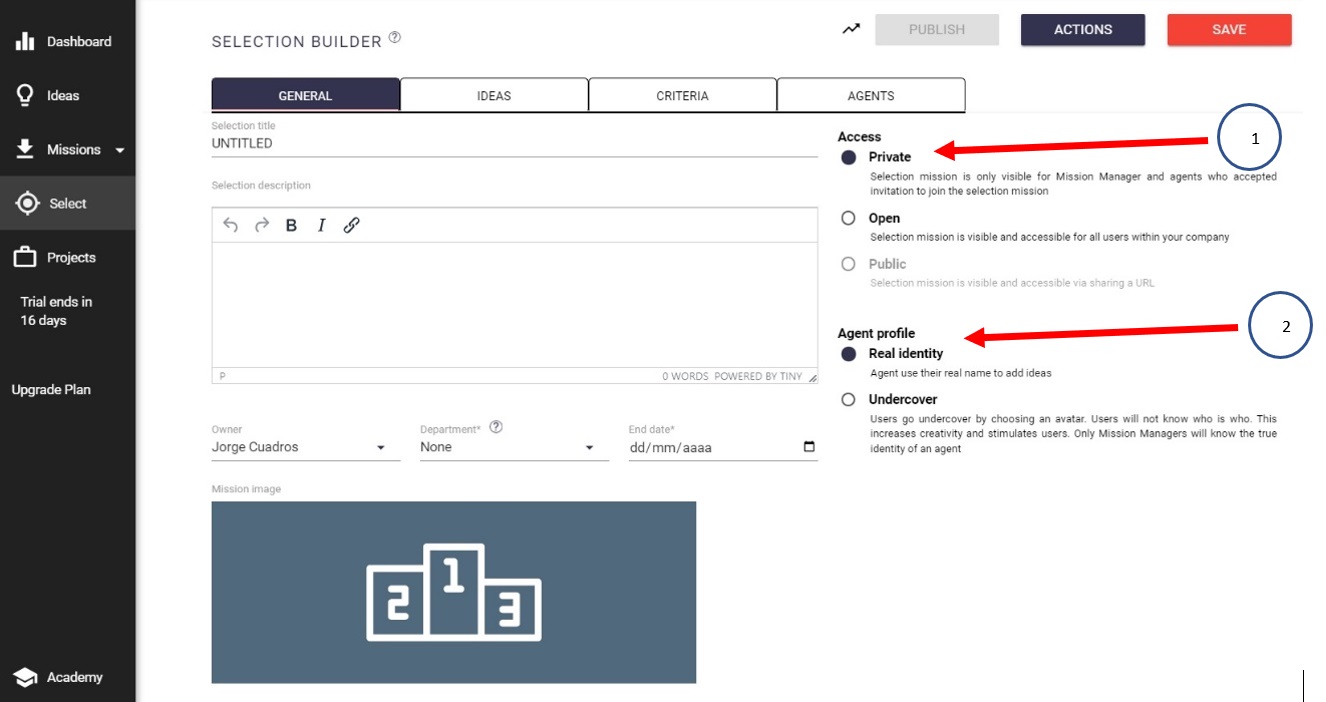This screenshot has height=702, width=1326.
Task: Choose the Undercover agent profile option
Action: pyautogui.click(x=848, y=400)
